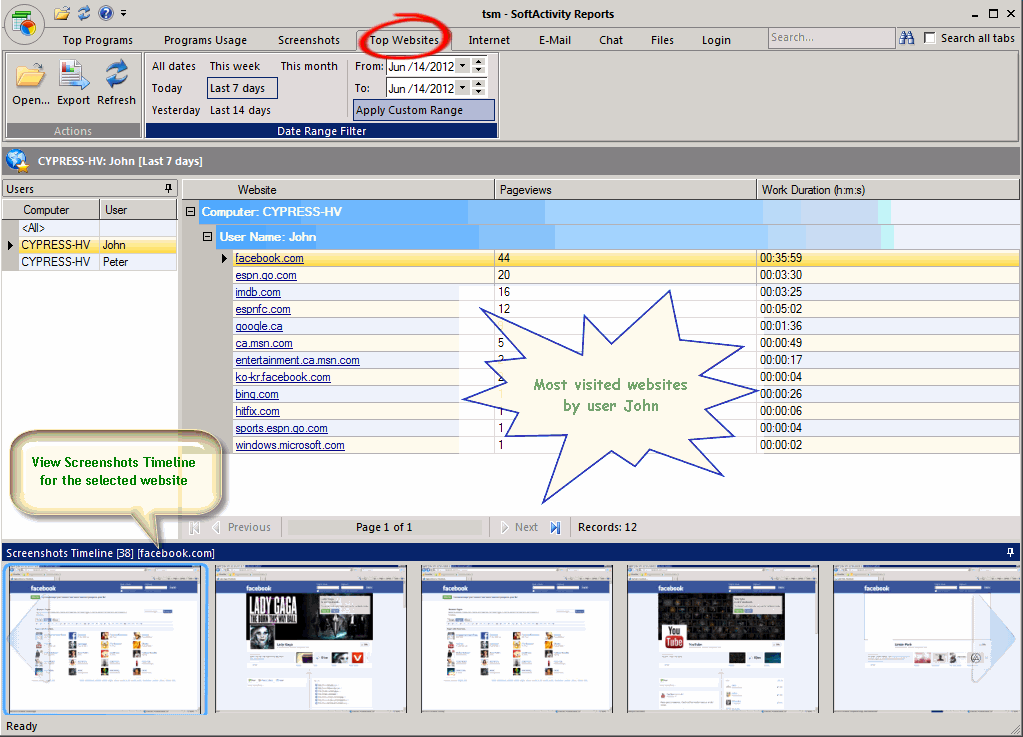Click the quick access refresh arrows icon

pos(84,13)
